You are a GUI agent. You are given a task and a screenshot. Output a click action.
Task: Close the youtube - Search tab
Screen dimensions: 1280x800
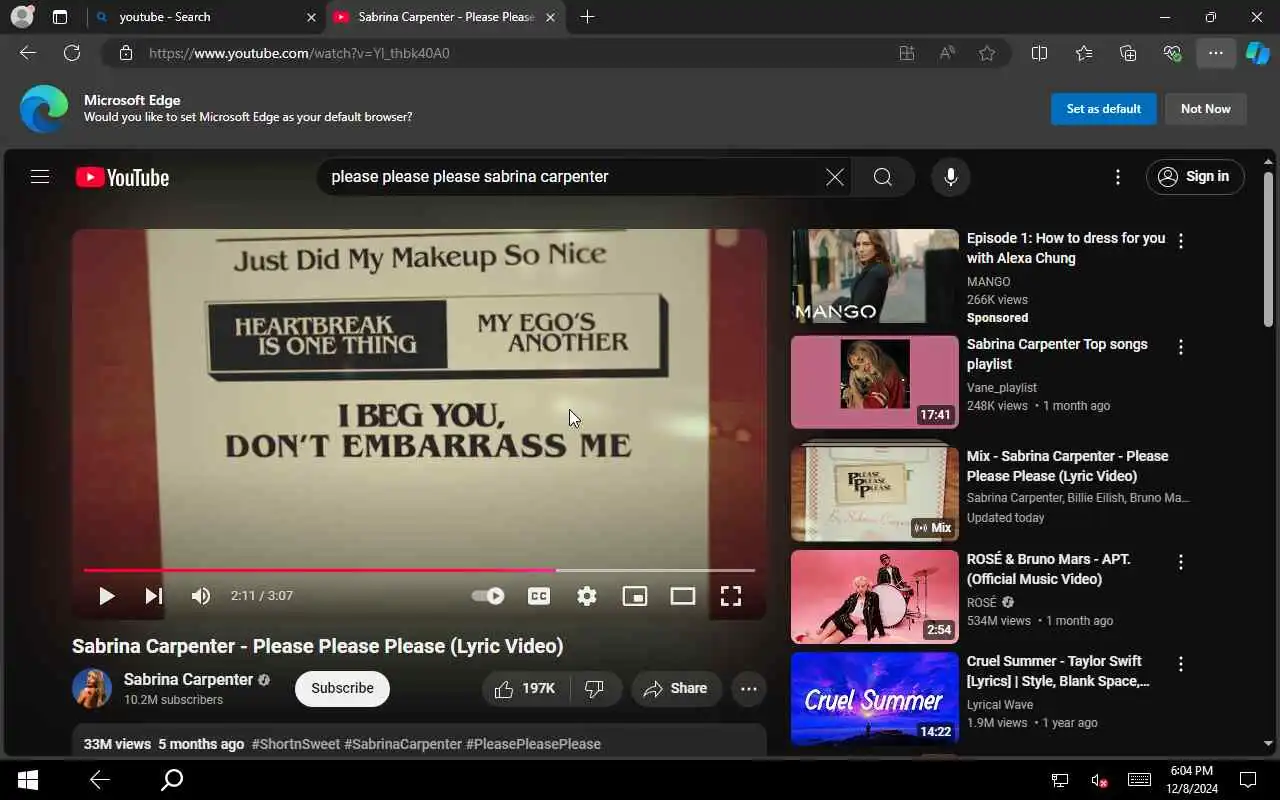point(311,17)
